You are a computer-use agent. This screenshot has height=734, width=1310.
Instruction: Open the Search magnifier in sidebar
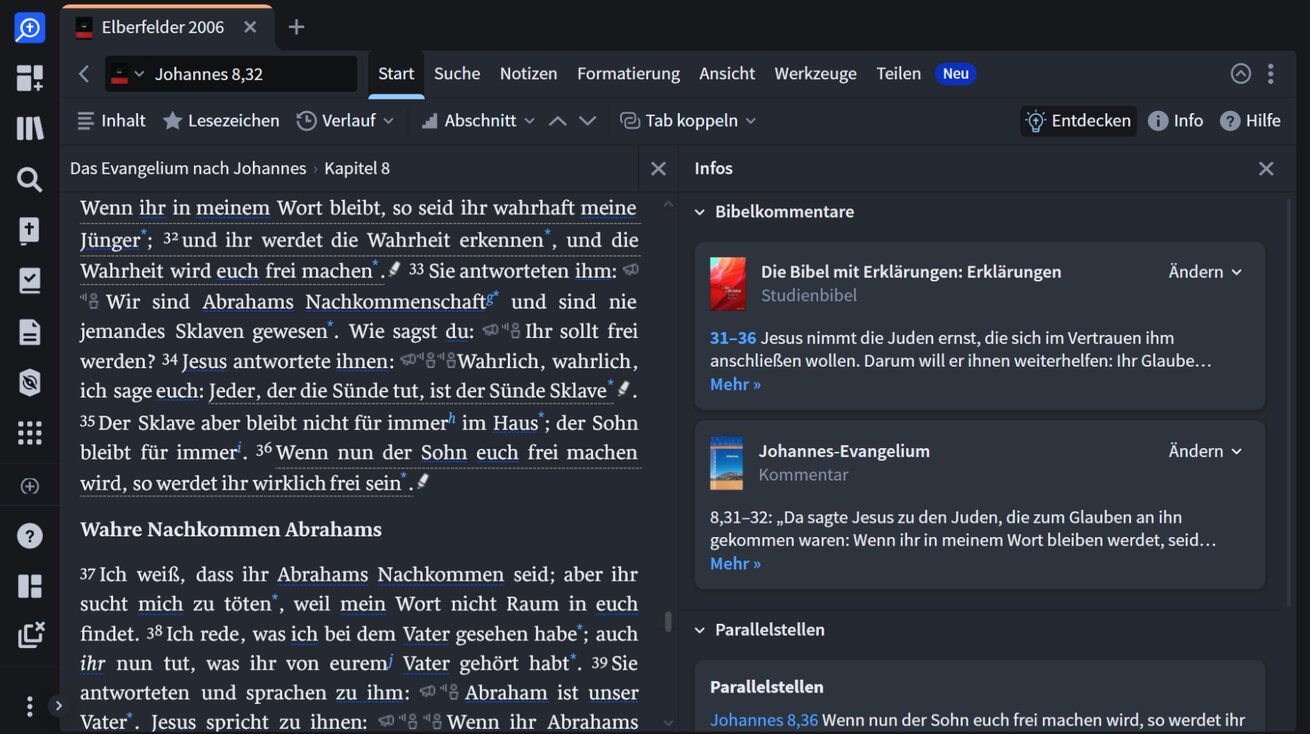(29, 180)
